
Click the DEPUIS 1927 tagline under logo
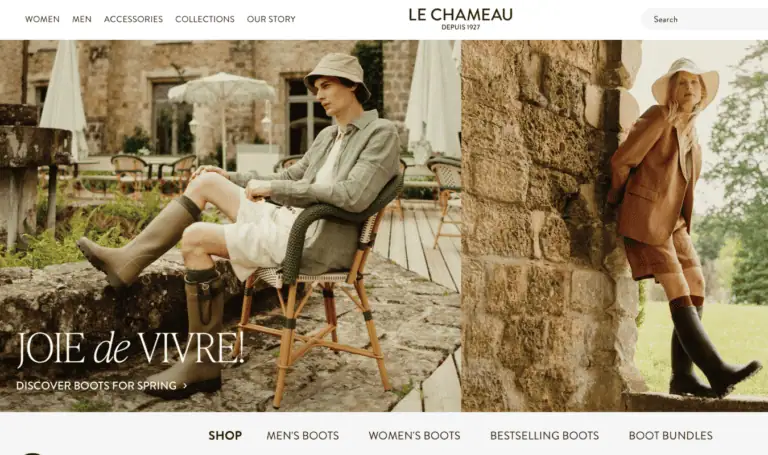coord(460,27)
